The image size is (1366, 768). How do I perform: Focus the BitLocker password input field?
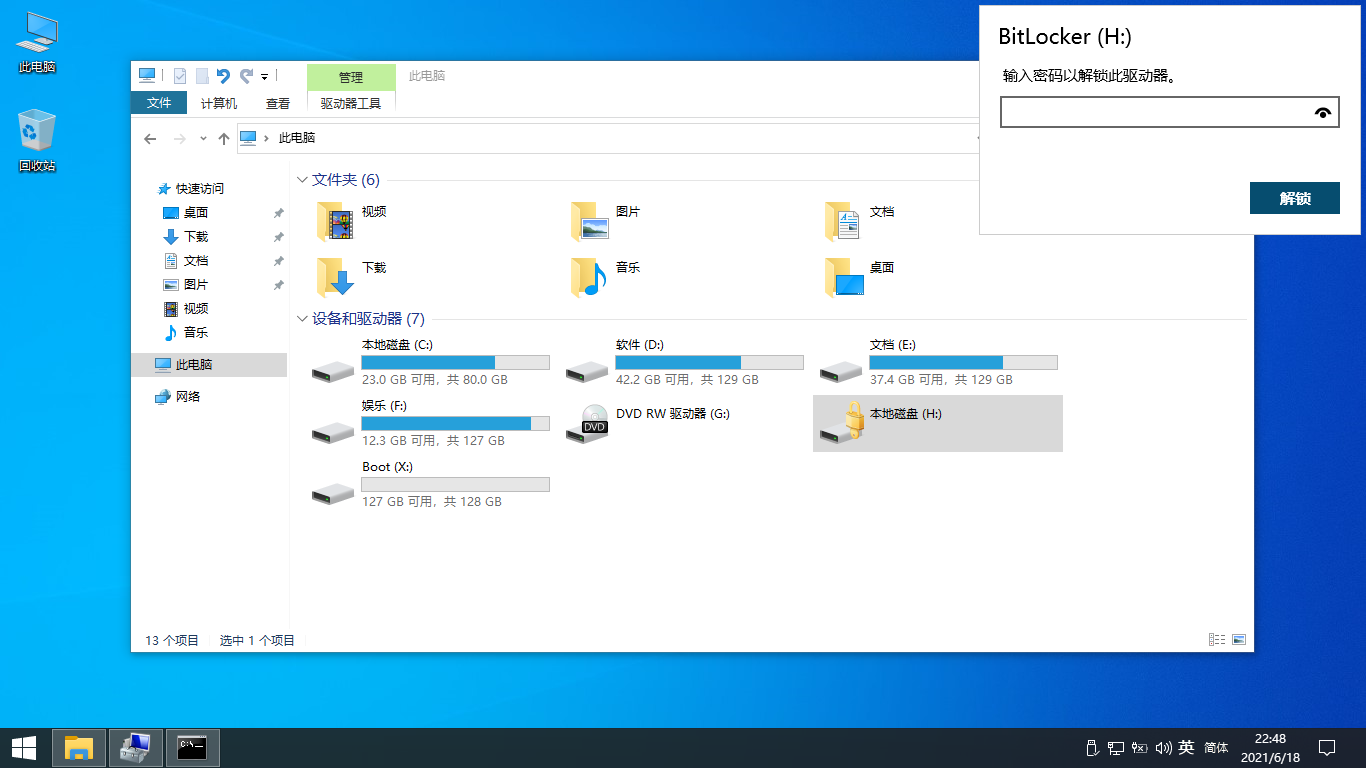coord(1169,113)
